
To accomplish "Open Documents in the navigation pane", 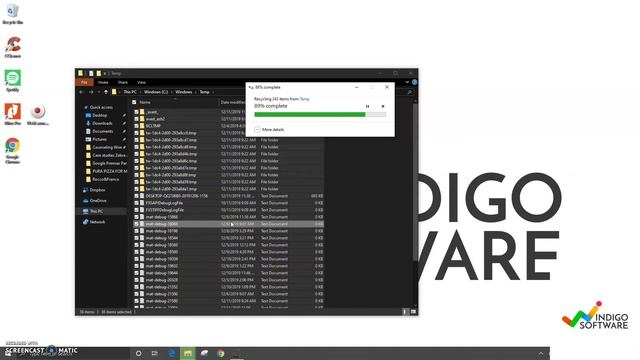I will coord(102,131).
